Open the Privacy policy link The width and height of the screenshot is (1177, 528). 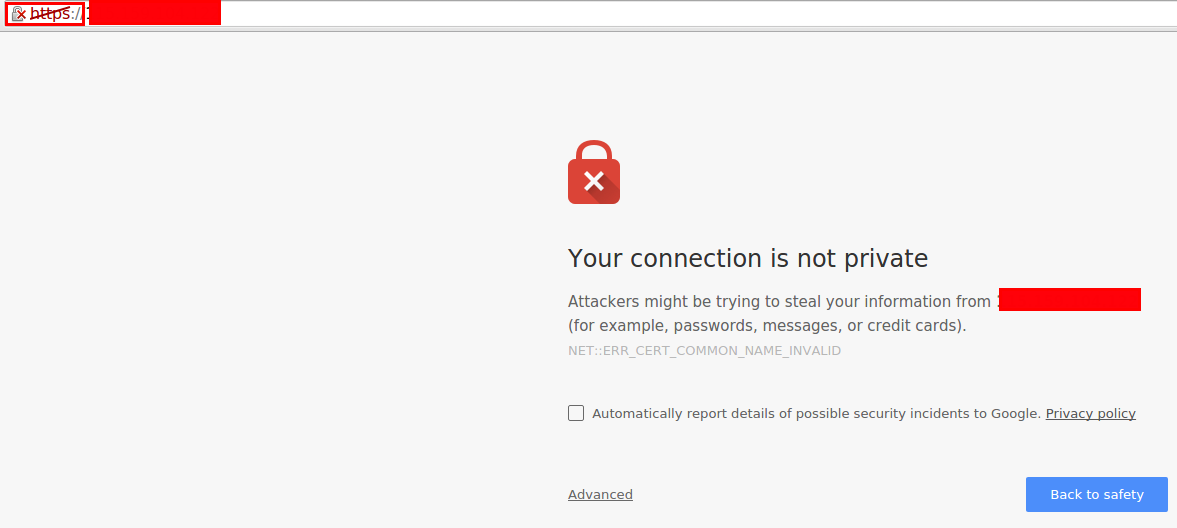pyautogui.click(x=1090, y=414)
